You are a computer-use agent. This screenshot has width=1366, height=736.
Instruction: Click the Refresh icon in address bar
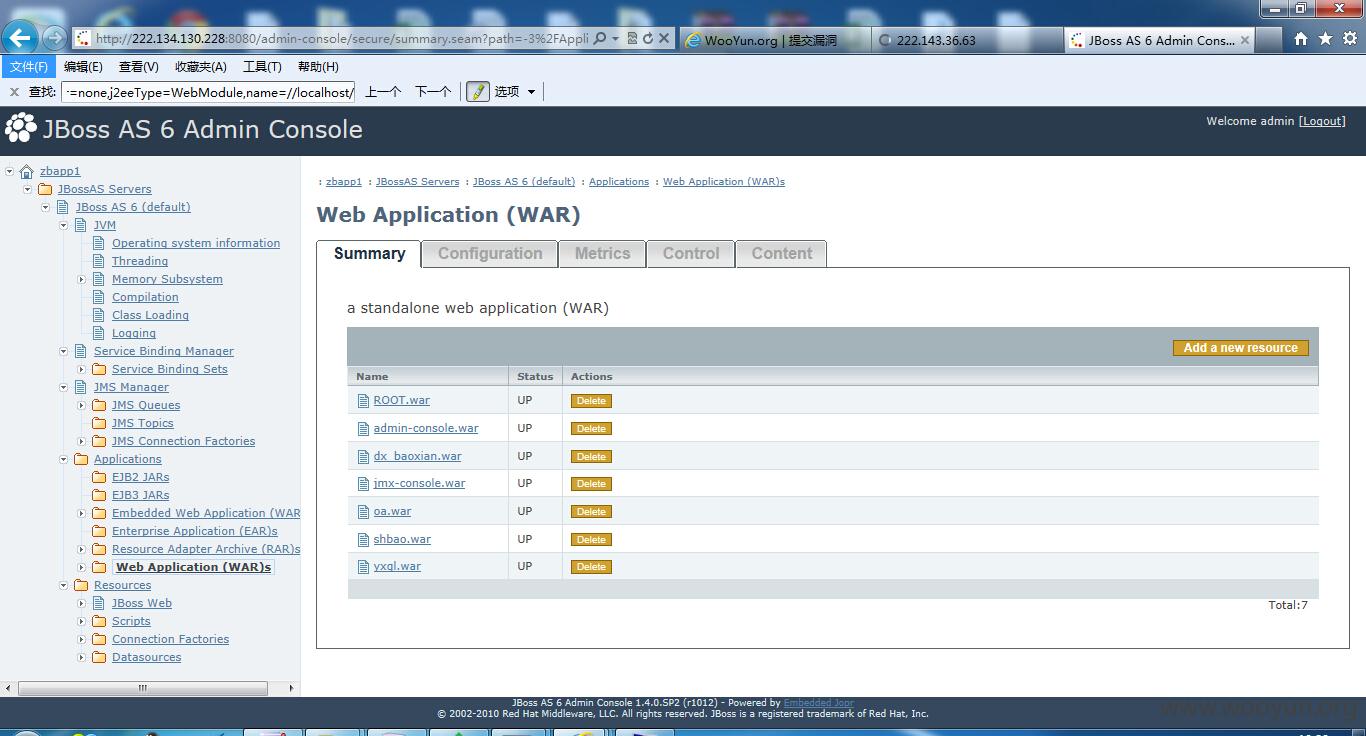point(647,39)
